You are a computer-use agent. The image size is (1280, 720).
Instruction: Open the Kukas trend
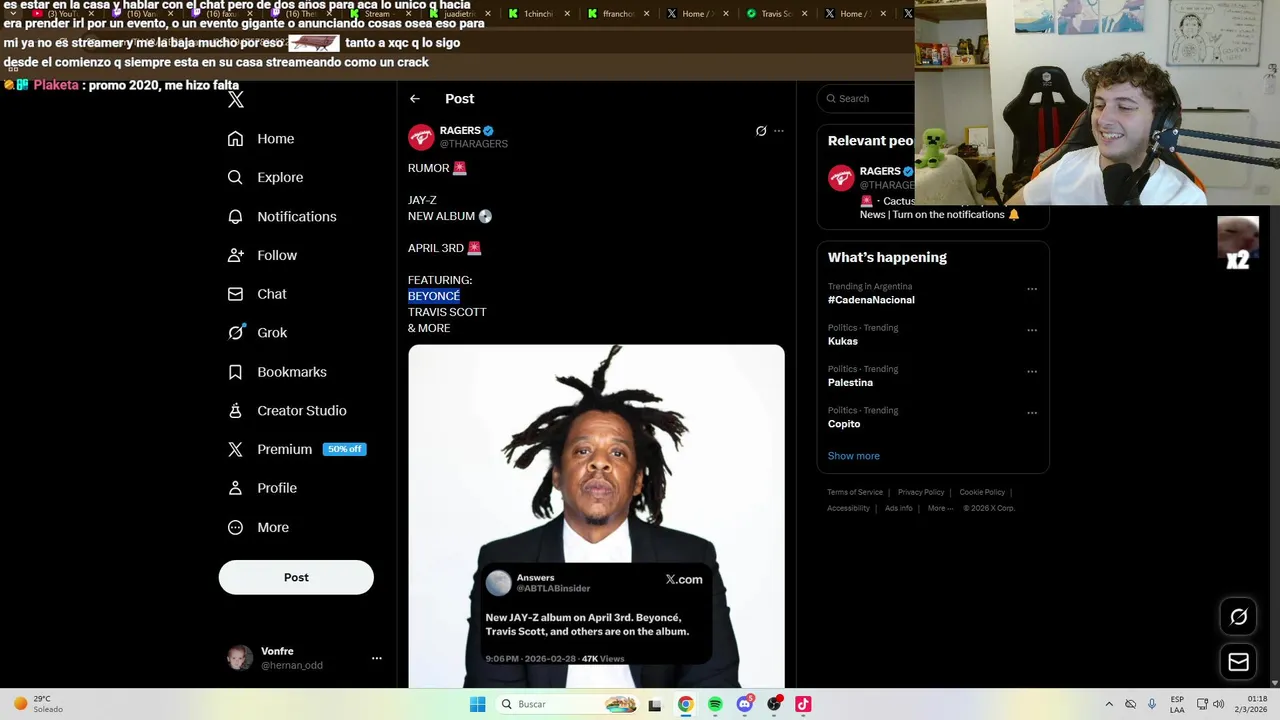tap(843, 341)
